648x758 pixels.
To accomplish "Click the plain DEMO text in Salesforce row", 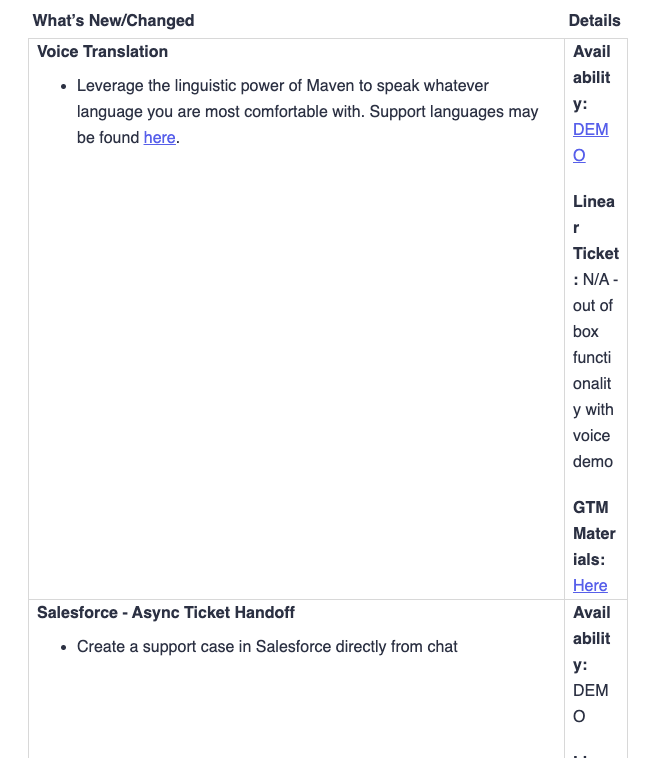I will [x=590, y=703].
